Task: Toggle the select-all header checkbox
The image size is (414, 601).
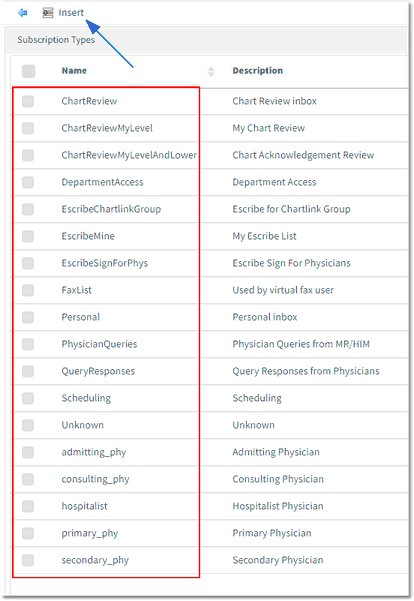Action: (x=28, y=71)
